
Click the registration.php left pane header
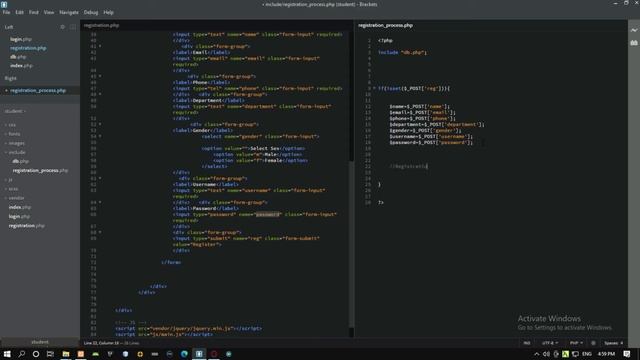(101, 25)
